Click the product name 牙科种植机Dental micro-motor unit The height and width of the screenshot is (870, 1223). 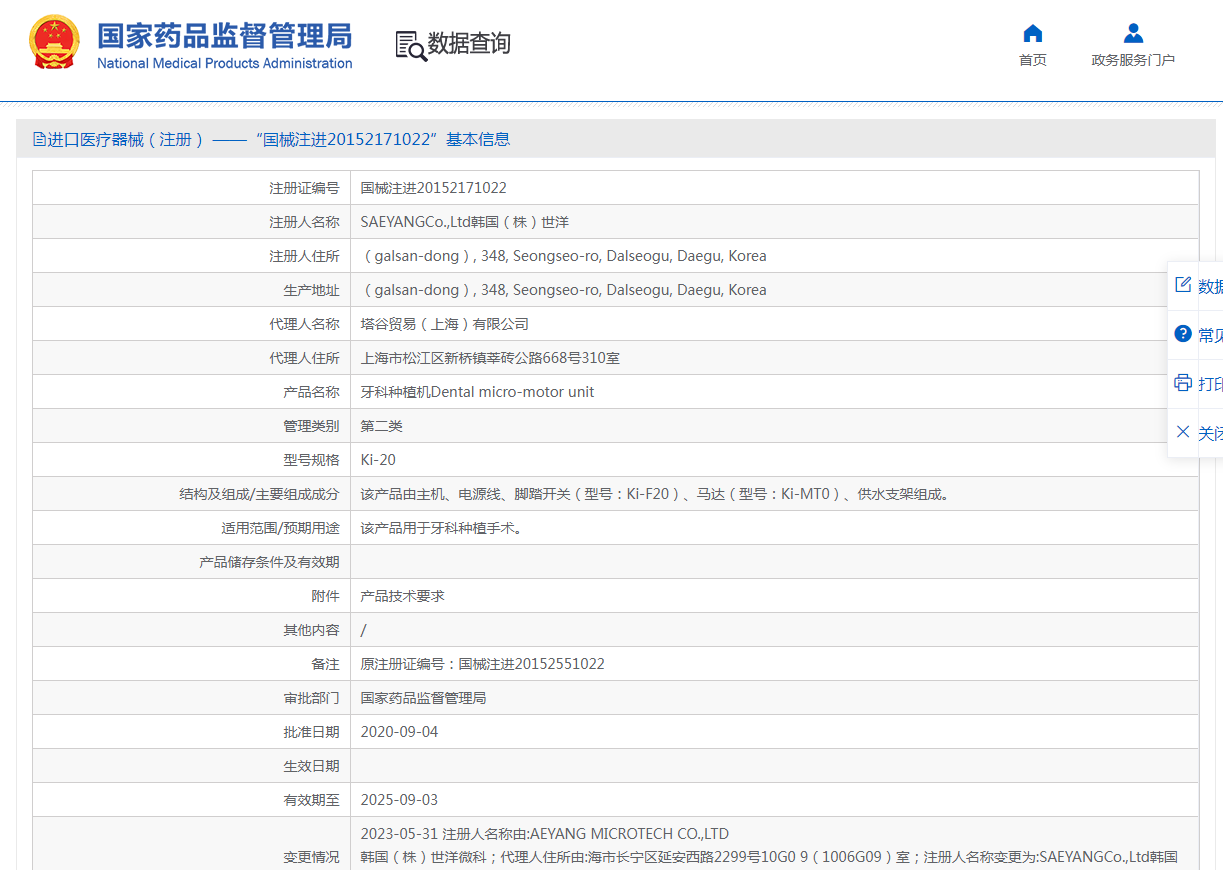478,392
